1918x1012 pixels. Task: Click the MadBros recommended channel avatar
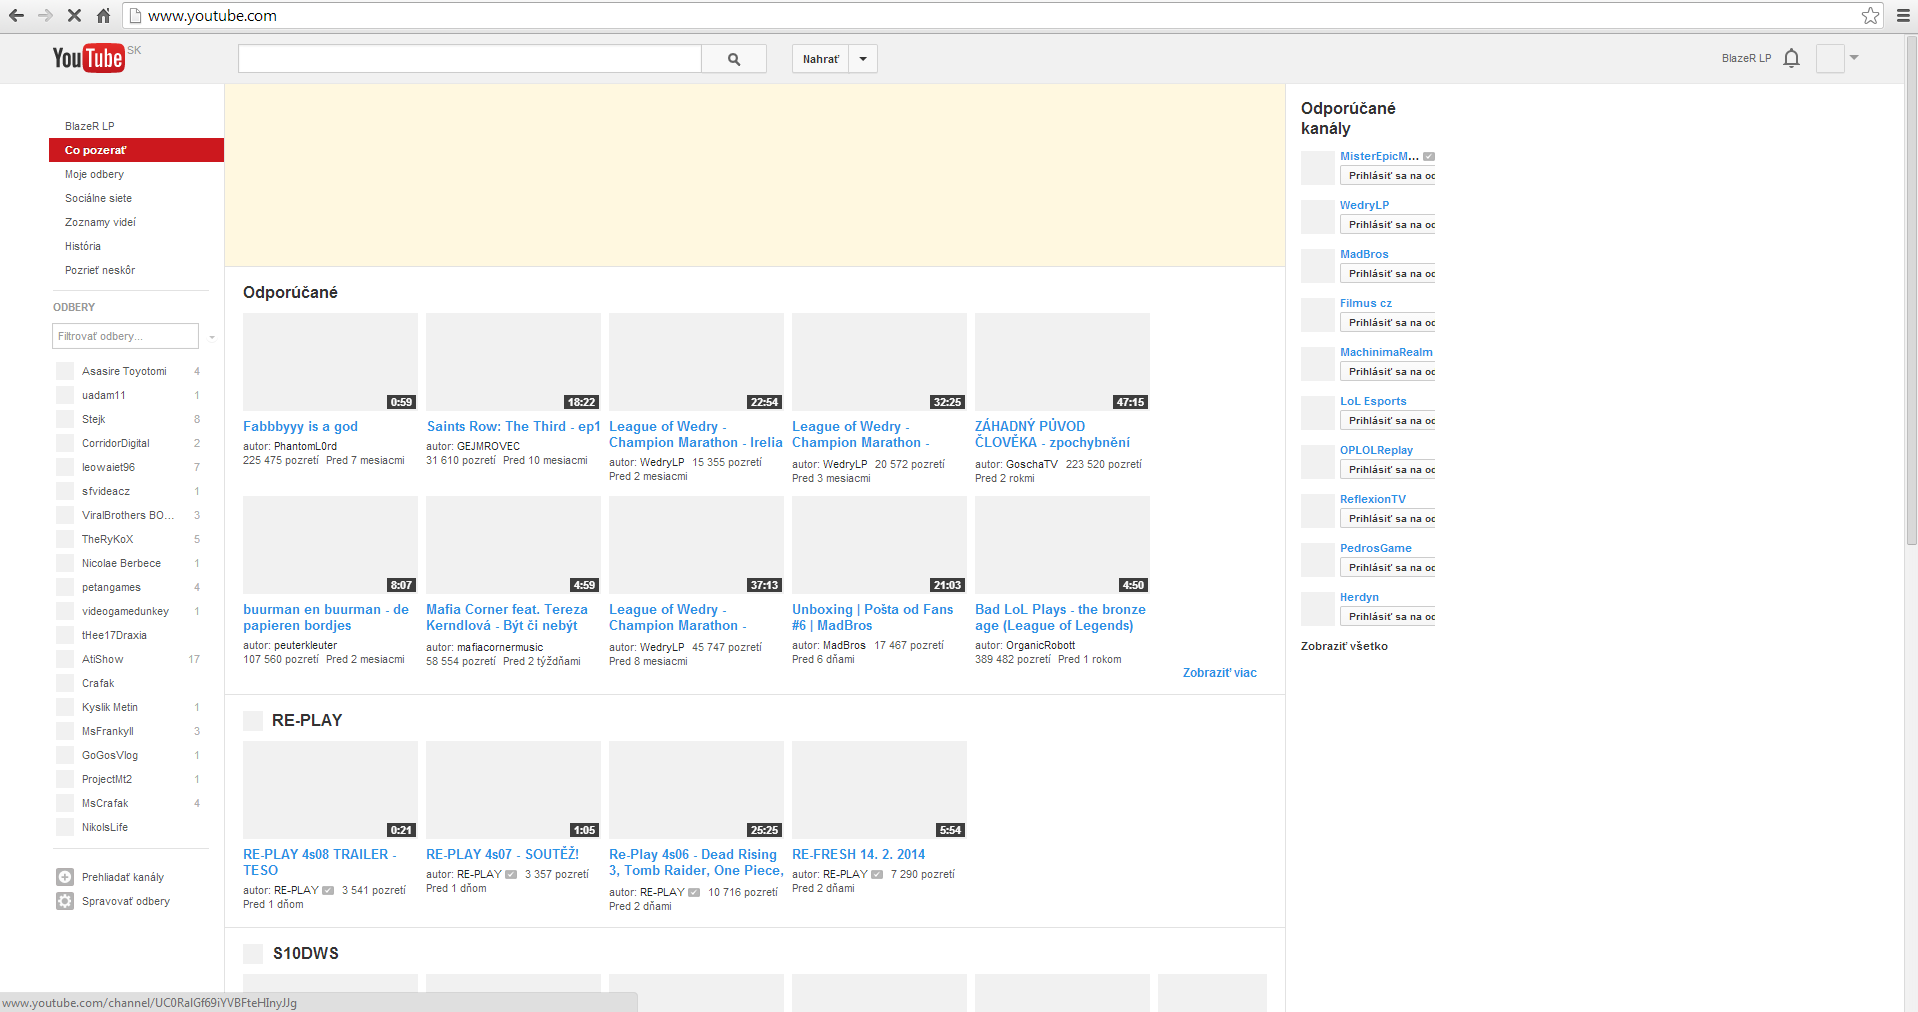1318,265
